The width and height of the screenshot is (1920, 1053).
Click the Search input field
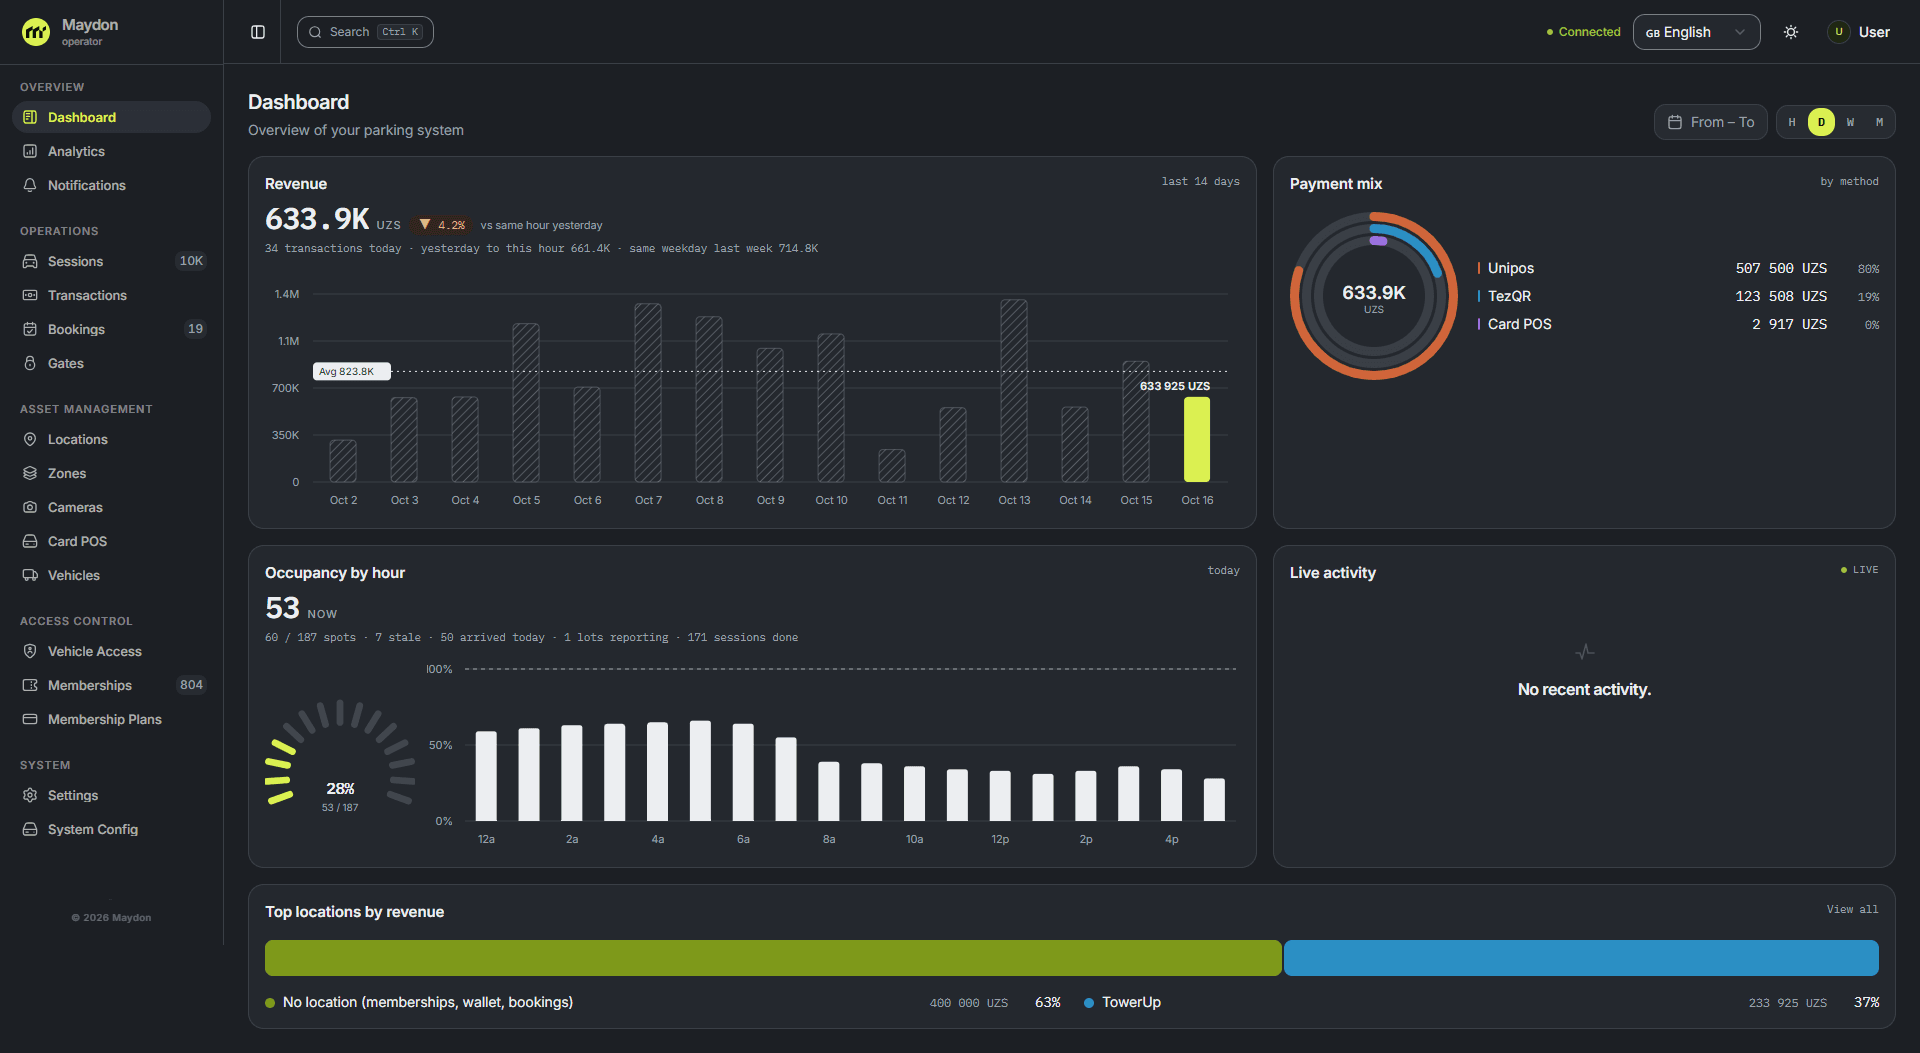[x=365, y=32]
